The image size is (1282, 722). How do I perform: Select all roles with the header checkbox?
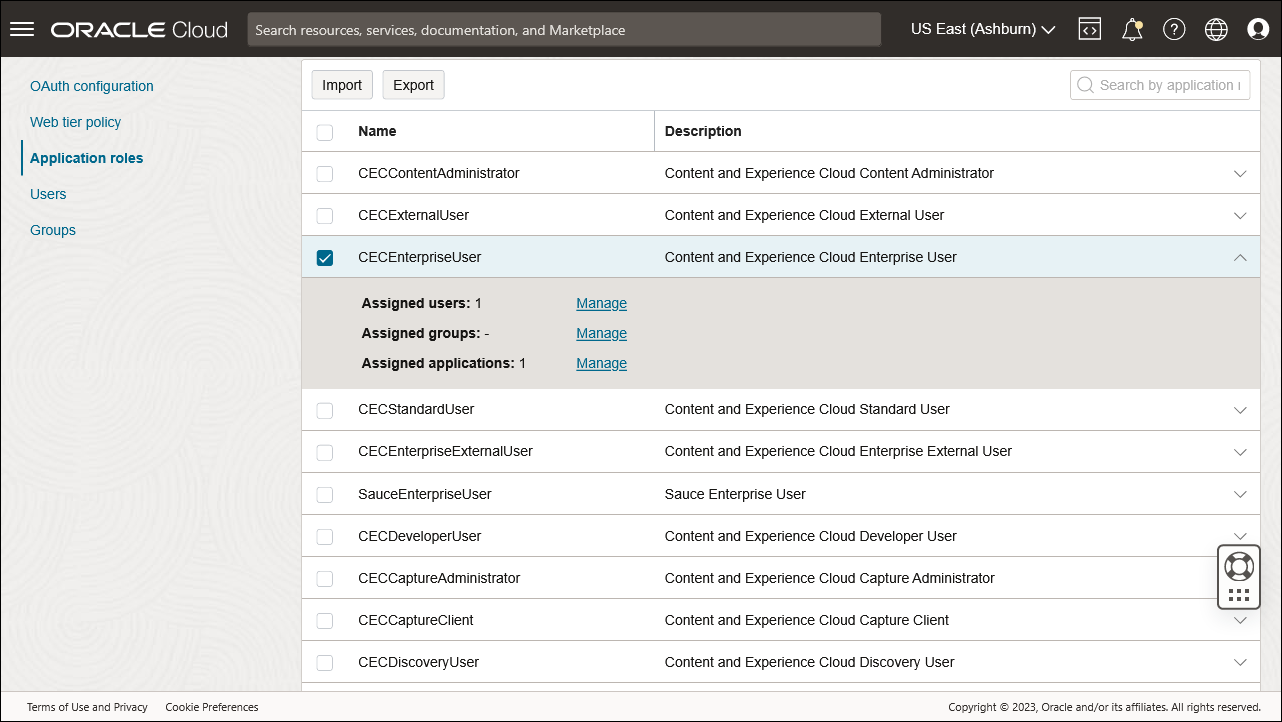pos(324,131)
